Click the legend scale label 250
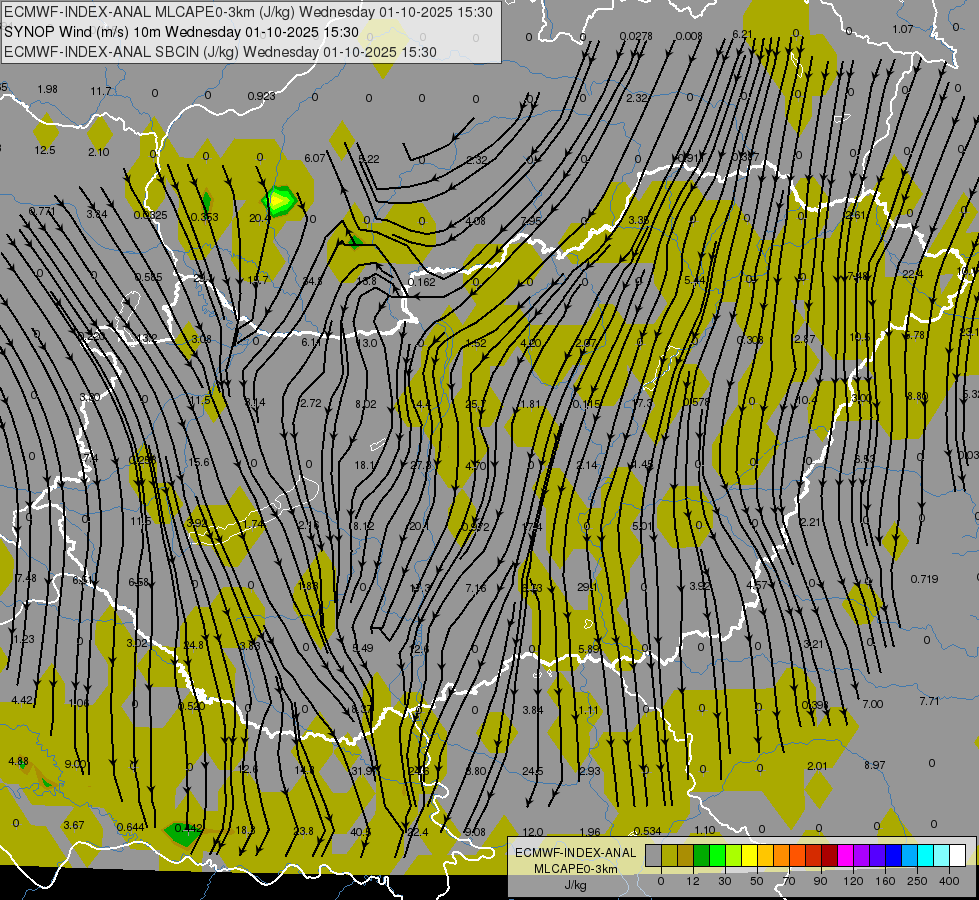This screenshot has height=900, width=979. (x=917, y=881)
